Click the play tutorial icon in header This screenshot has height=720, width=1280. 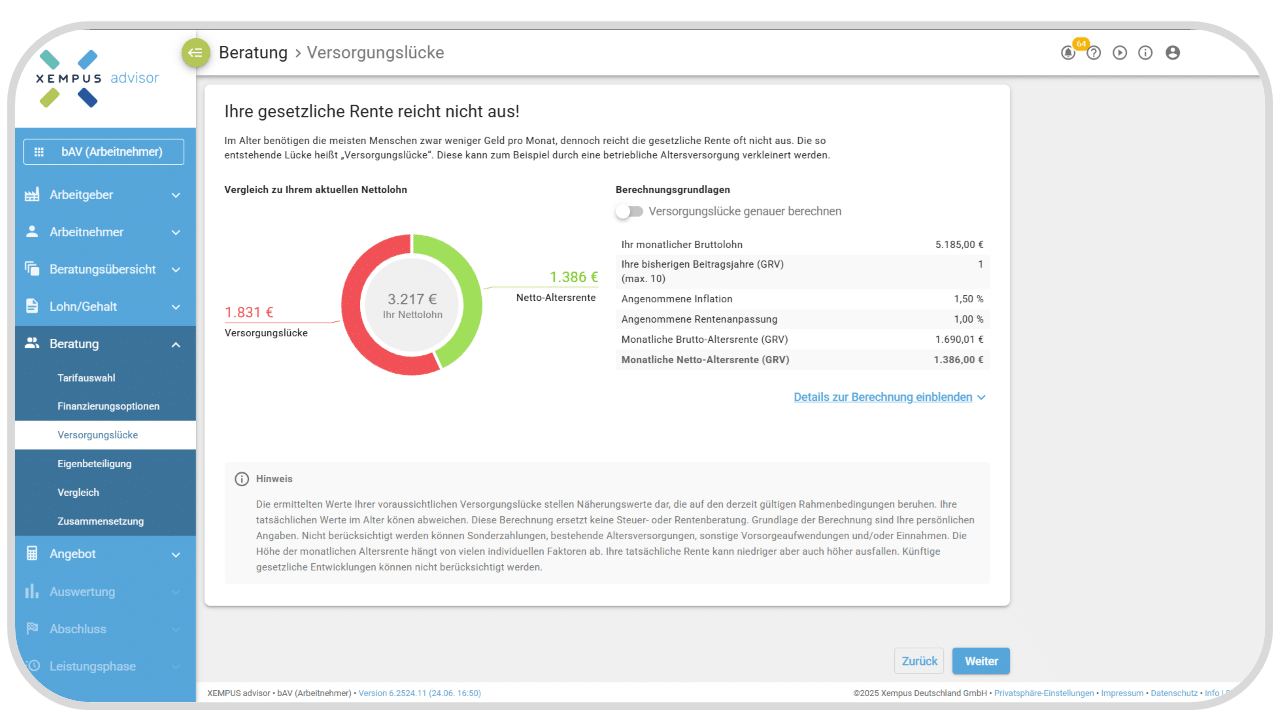[x=1120, y=53]
